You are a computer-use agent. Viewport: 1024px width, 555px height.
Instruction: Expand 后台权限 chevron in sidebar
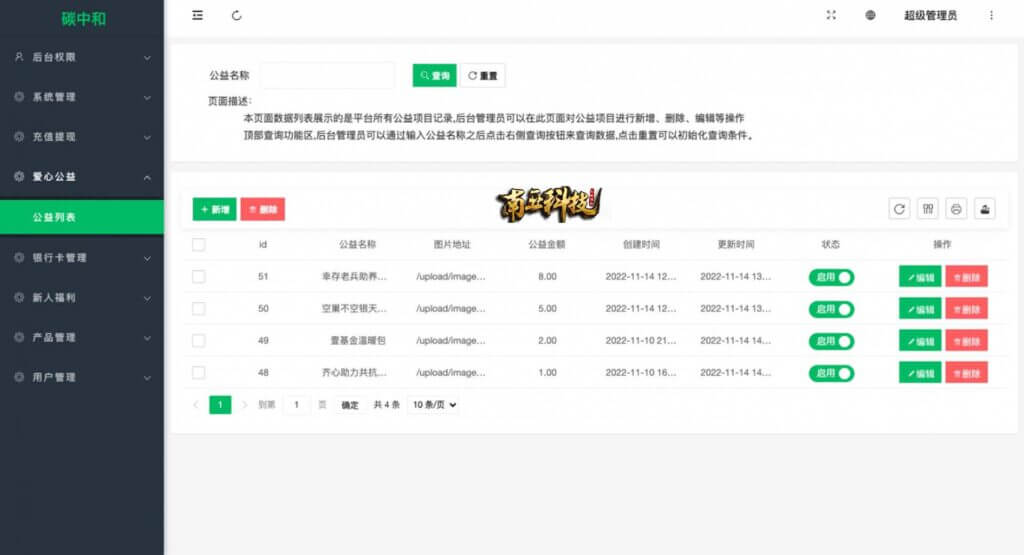click(147, 57)
